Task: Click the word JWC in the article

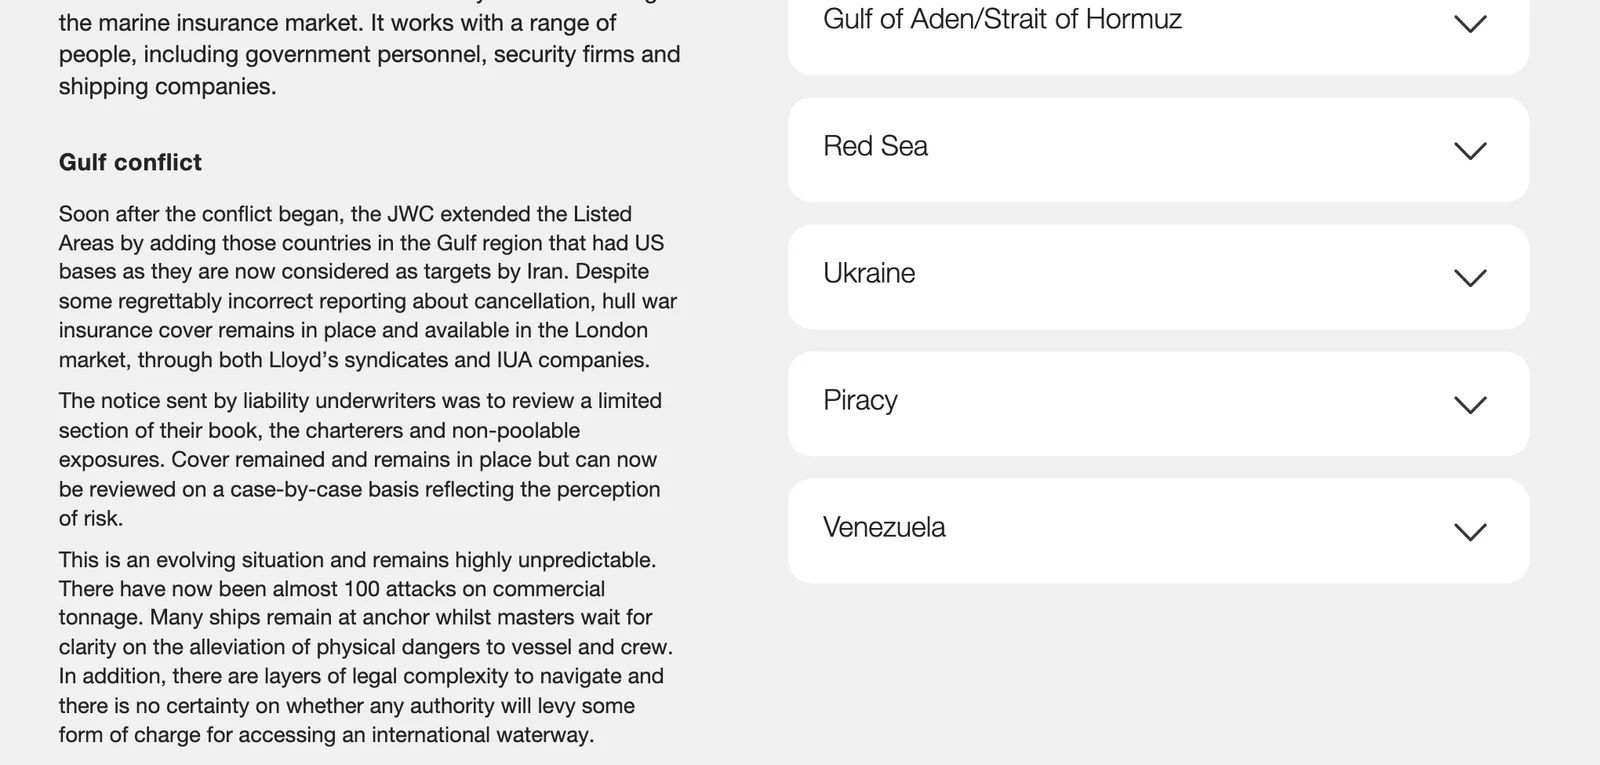Action: 410,214
